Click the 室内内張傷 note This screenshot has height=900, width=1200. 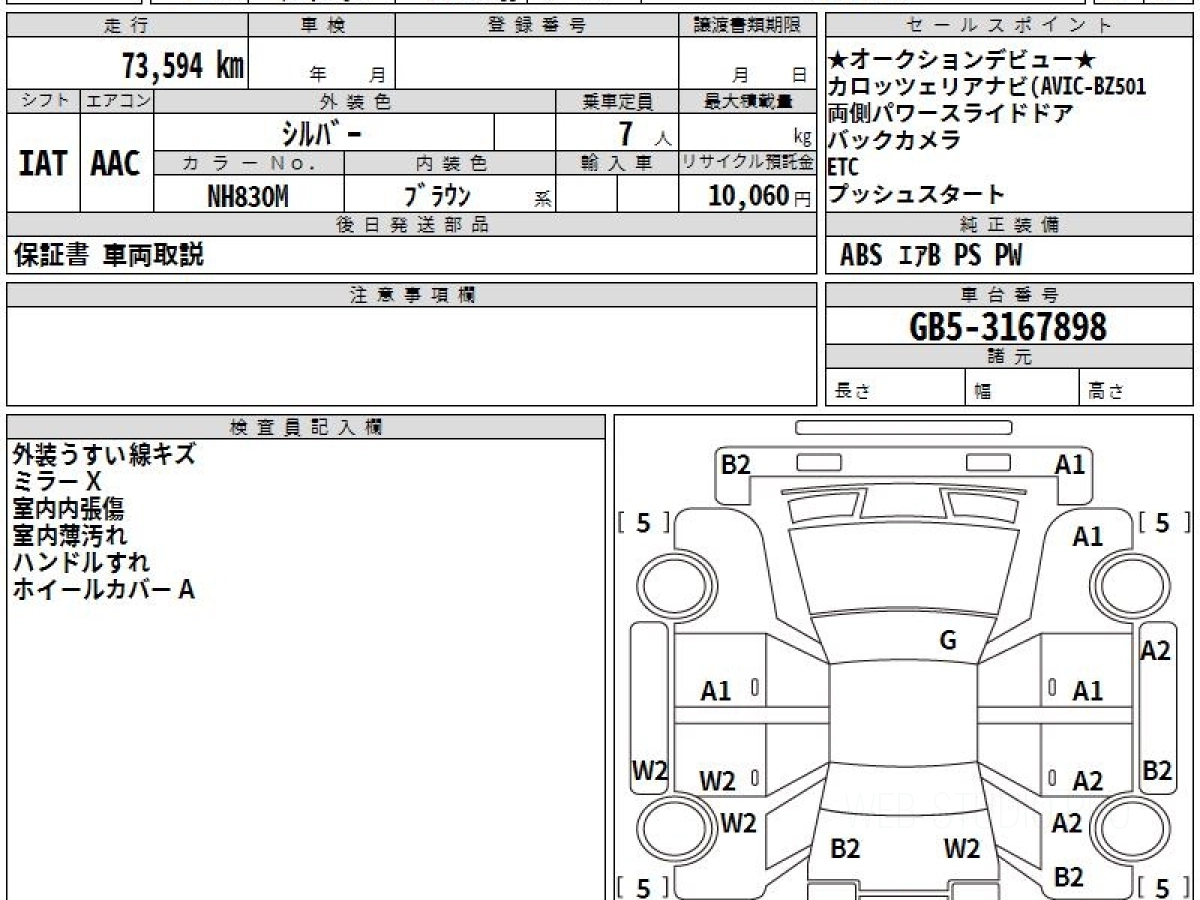point(68,509)
